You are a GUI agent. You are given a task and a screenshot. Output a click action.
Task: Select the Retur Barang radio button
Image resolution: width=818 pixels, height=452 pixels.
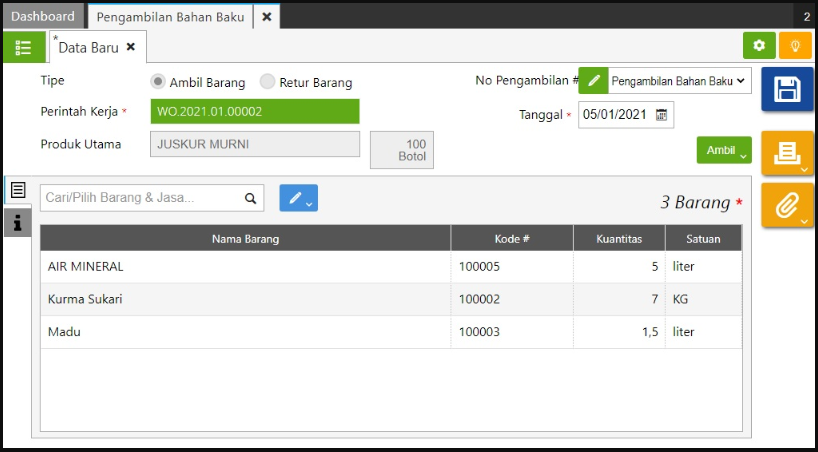point(267,82)
